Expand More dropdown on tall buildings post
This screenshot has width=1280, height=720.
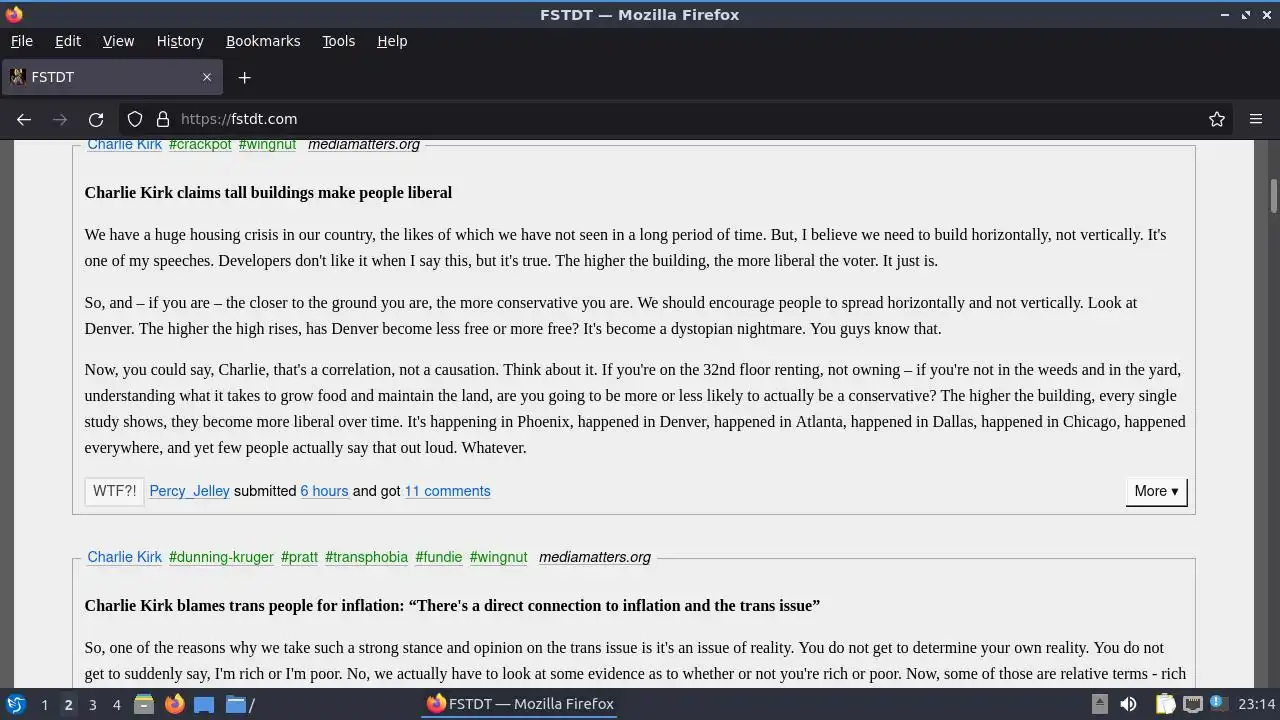point(1156,491)
